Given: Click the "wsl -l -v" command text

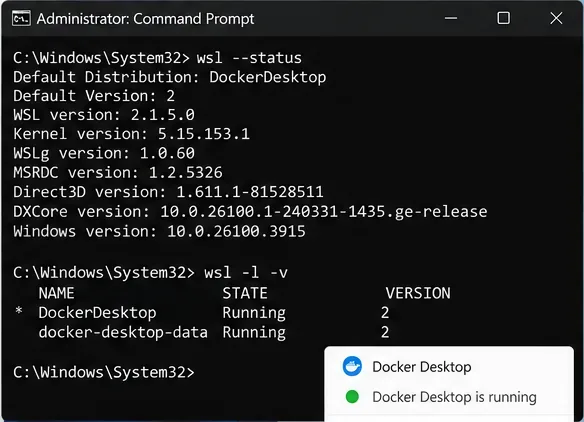Looking at the screenshot, I should point(246,273).
